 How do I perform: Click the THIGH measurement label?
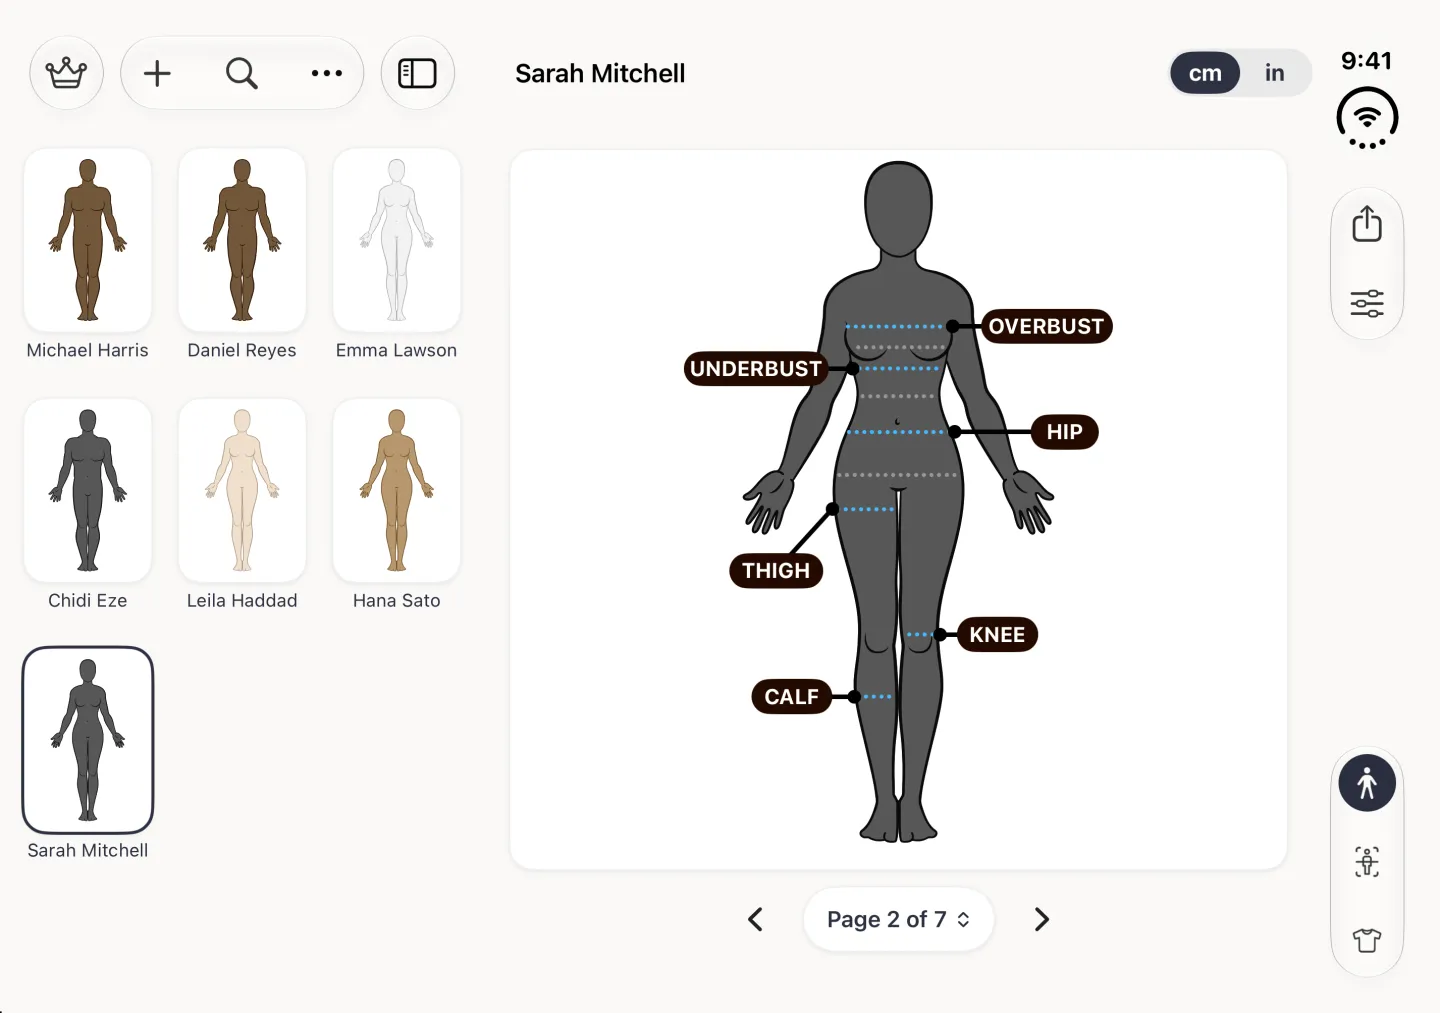776,570
